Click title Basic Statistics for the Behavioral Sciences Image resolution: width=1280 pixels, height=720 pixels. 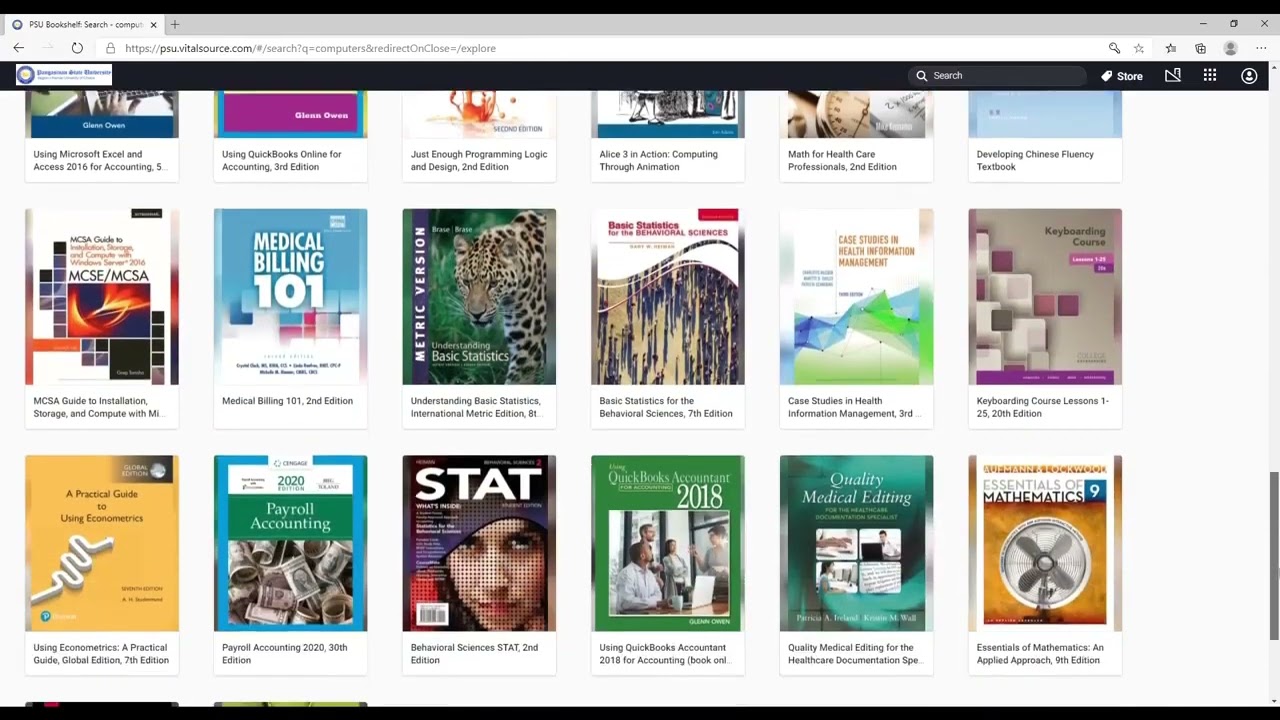coord(666,407)
